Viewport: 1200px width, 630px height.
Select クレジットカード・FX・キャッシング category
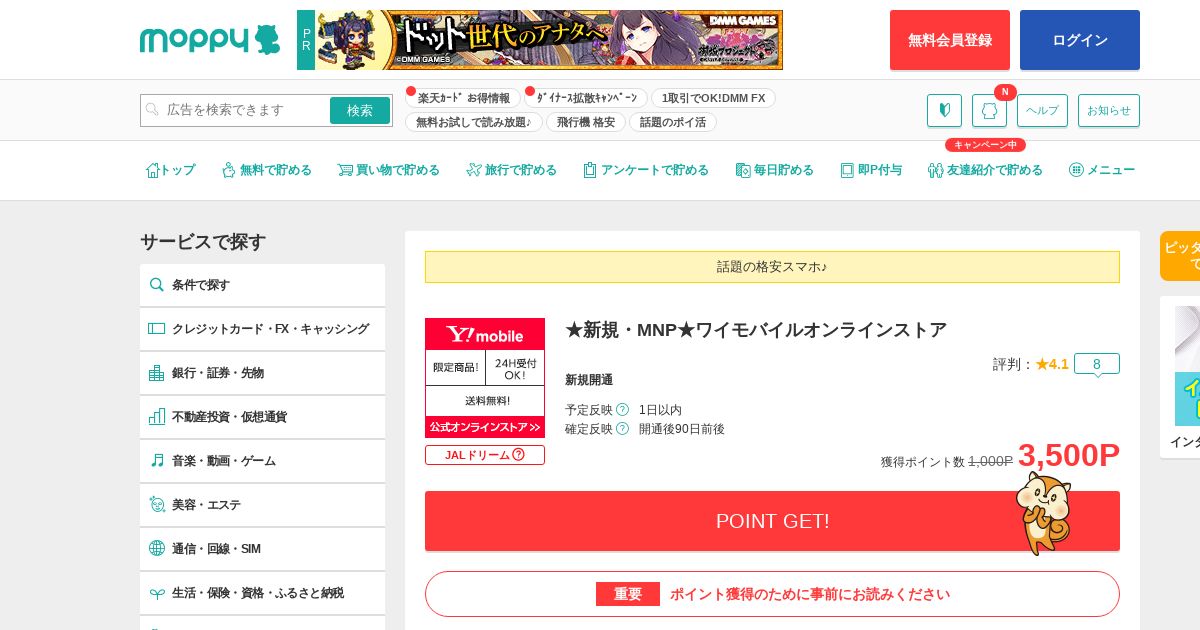[x=262, y=329]
